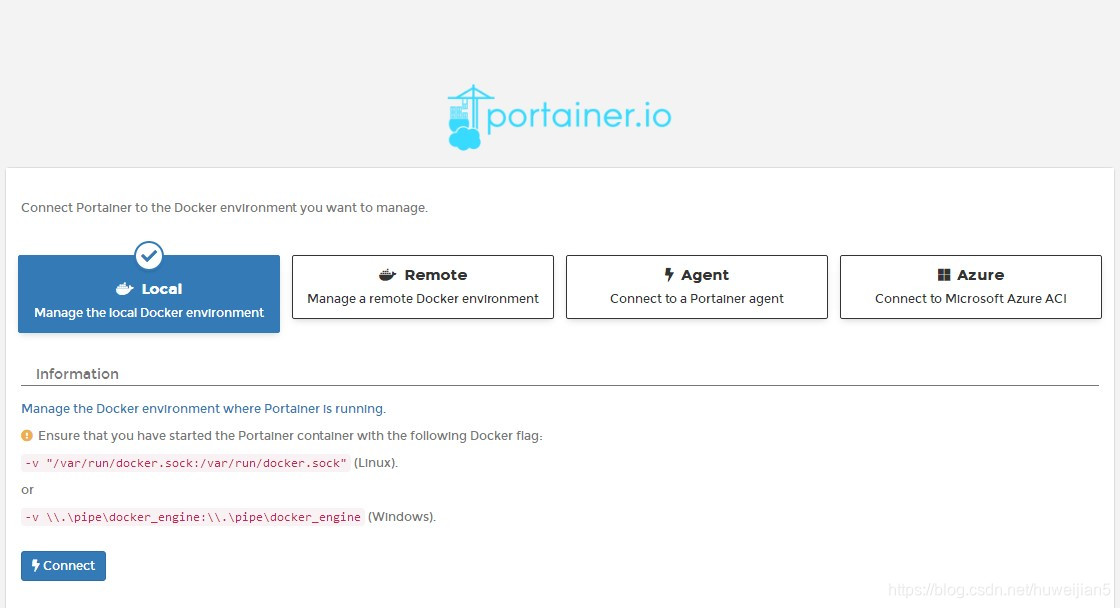Click the portainer.io logo
1120x608 pixels.
559,117
